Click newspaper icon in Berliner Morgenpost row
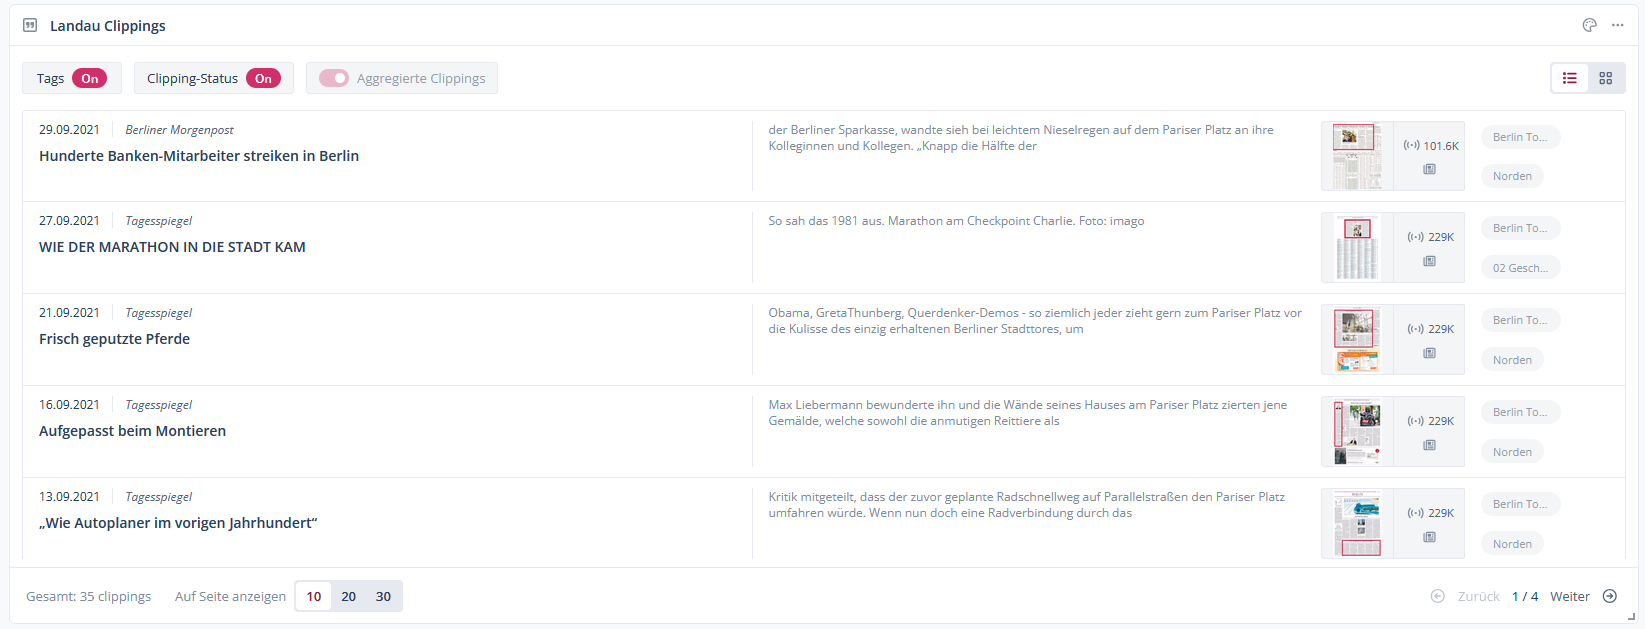The image size is (1645, 629). [1429, 169]
